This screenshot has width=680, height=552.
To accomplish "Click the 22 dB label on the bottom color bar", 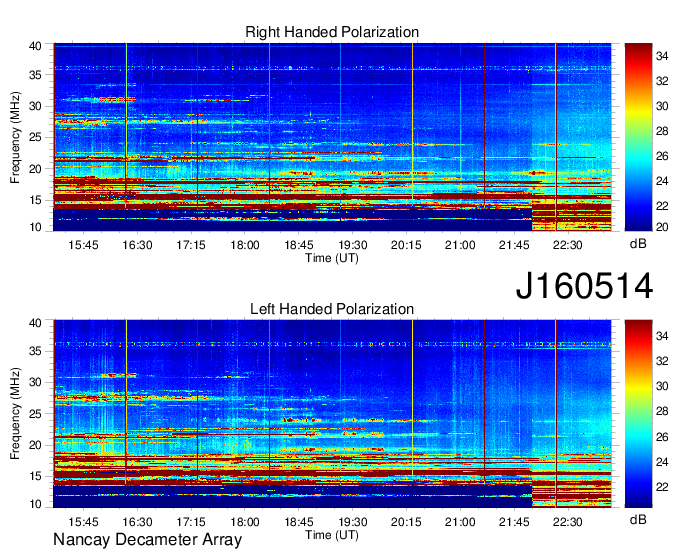I will [662, 487].
